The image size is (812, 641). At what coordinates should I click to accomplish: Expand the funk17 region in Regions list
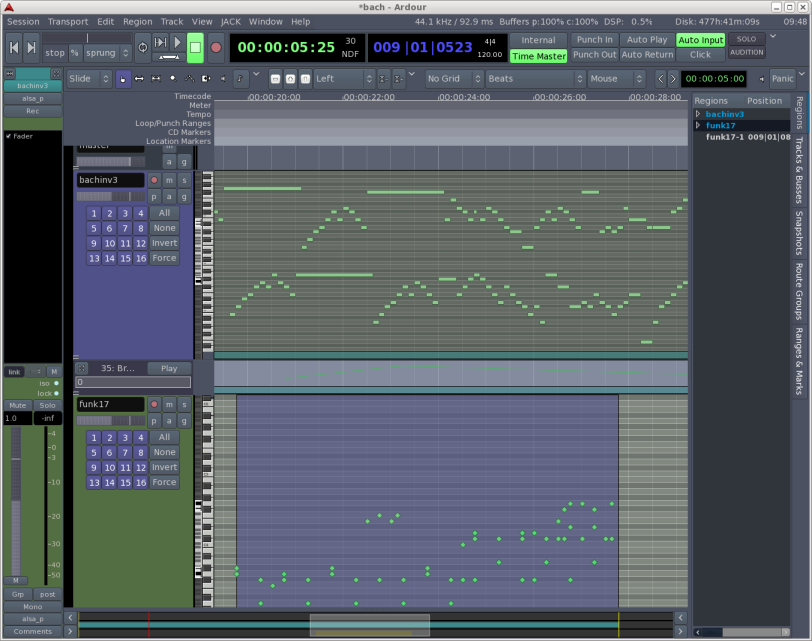click(x=698, y=126)
